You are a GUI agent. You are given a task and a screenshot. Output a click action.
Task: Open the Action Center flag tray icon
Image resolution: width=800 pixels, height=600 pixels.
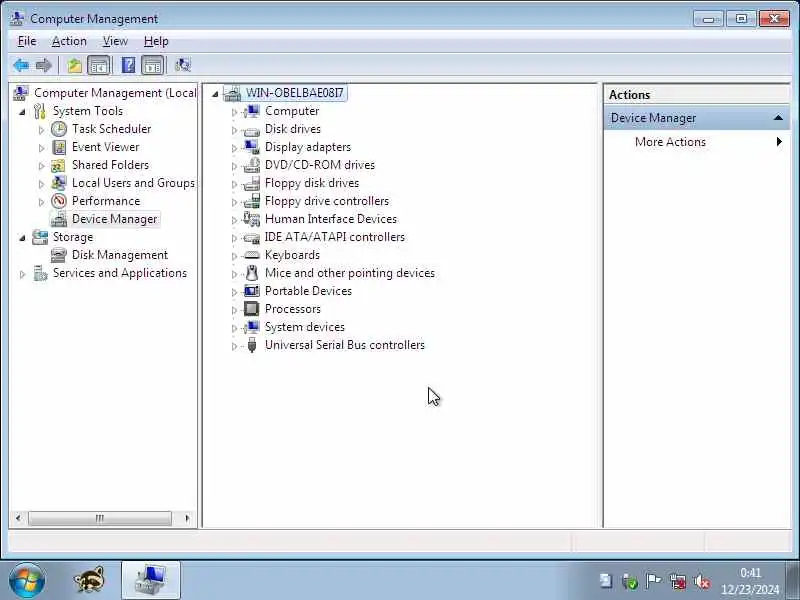[653, 581]
